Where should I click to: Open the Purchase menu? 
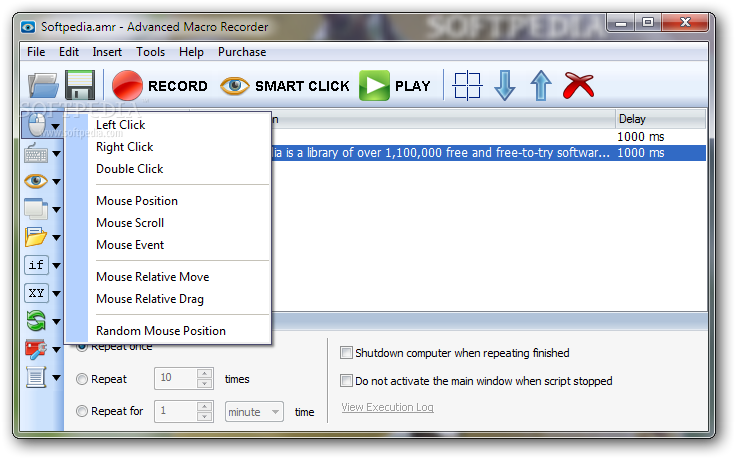tap(242, 52)
